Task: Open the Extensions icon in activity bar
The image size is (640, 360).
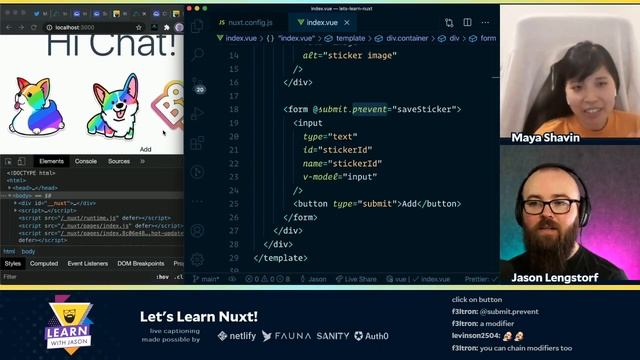Action: coord(198,143)
